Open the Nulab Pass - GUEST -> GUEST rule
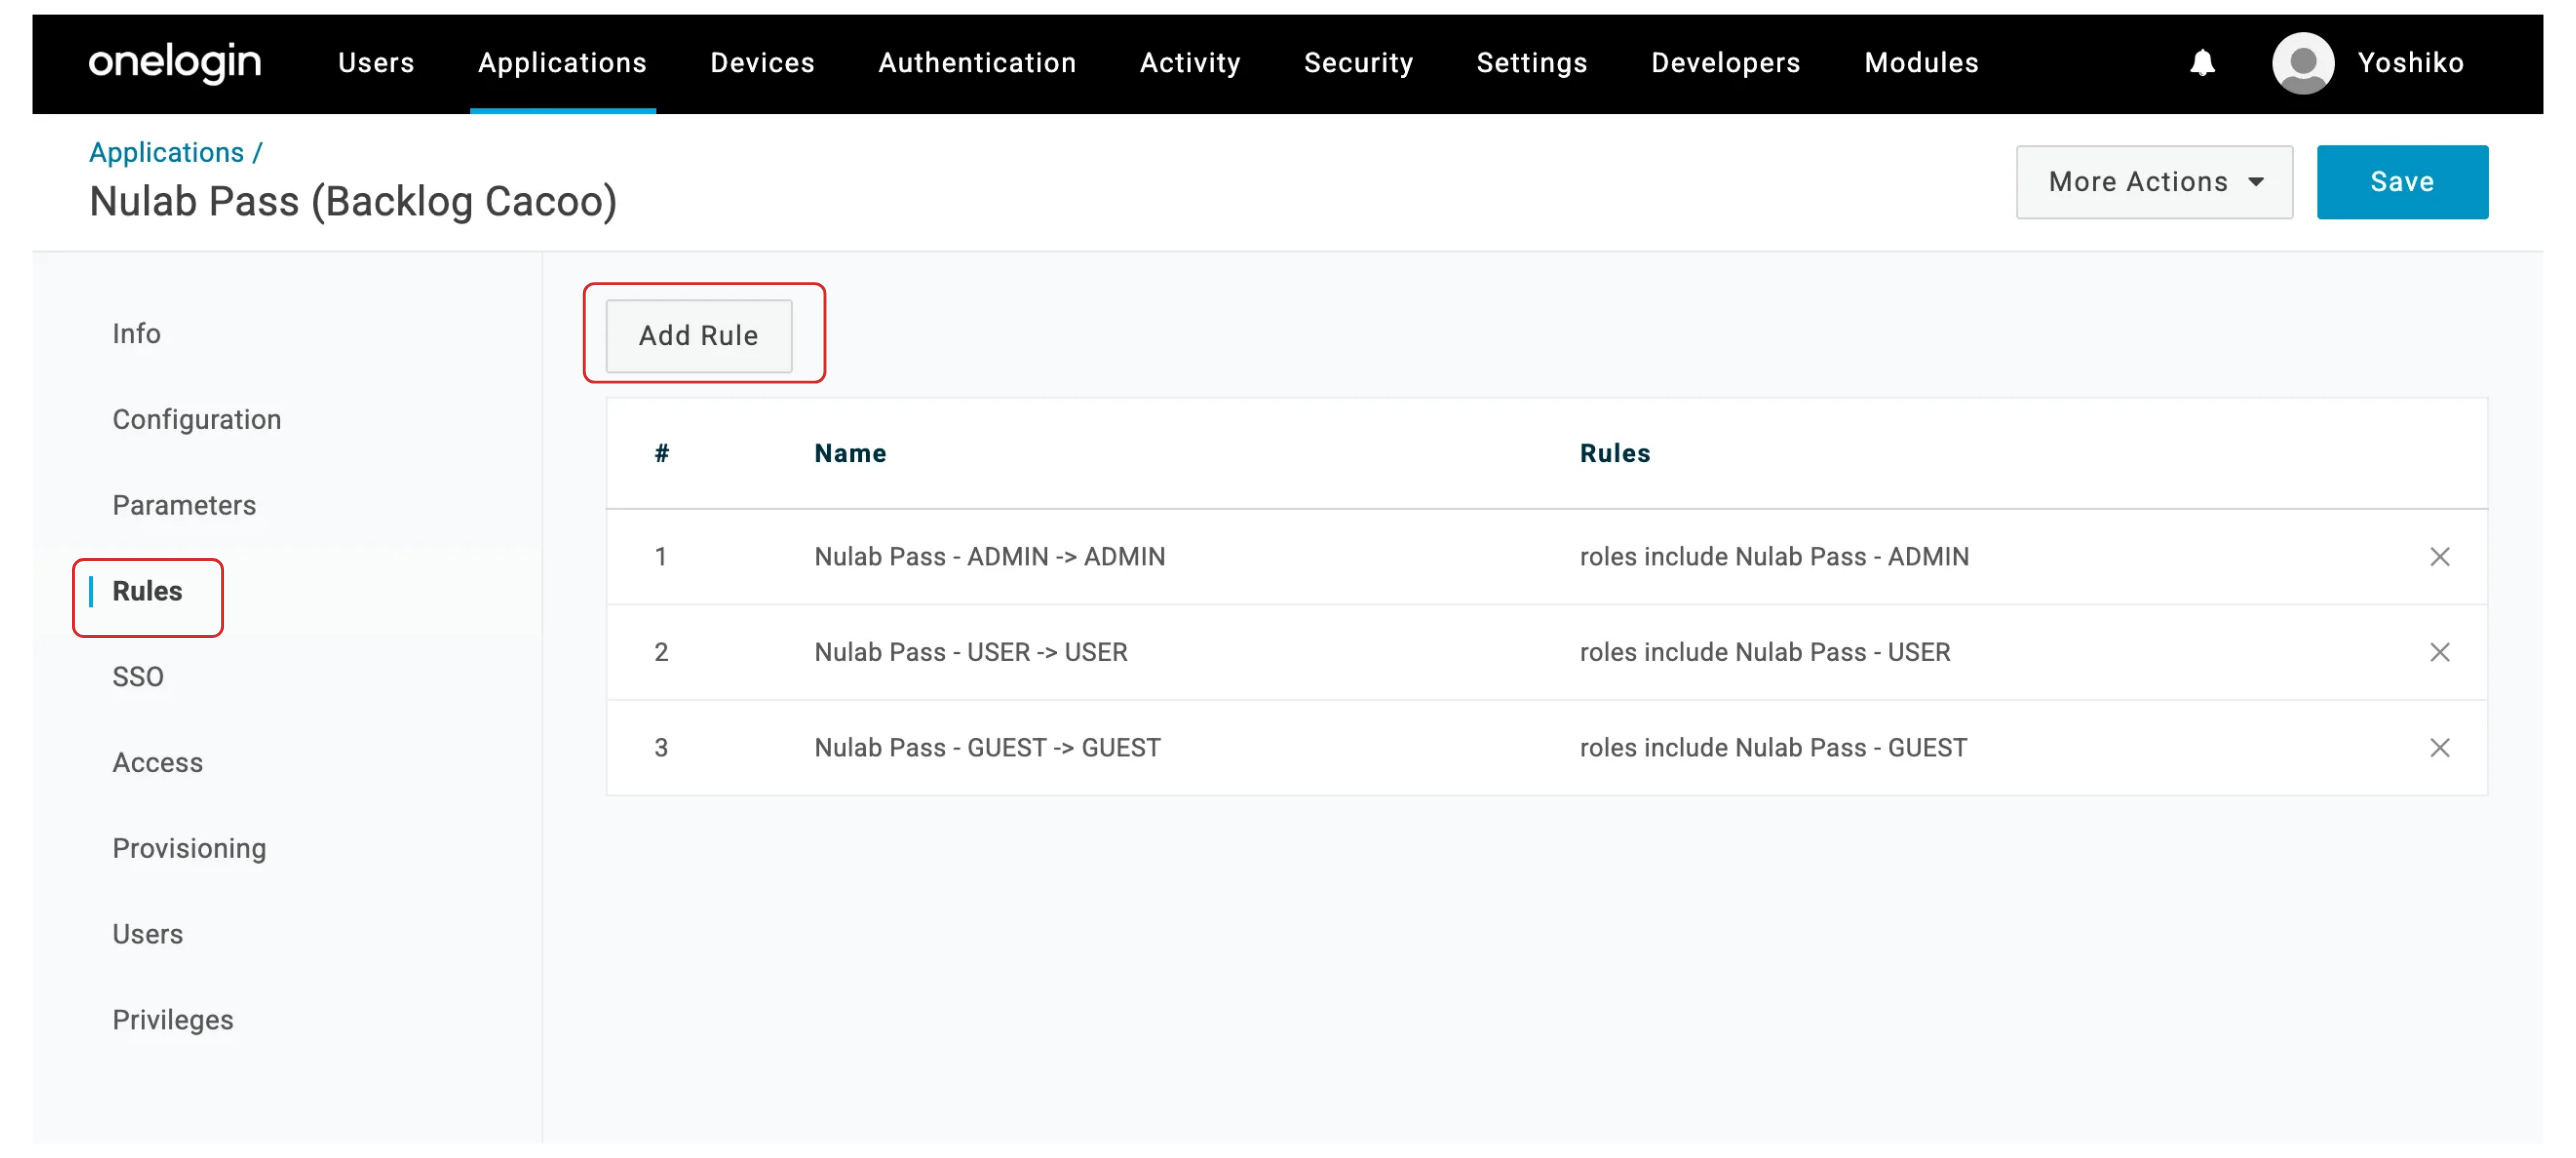2576x1158 pixels. coord(987,747)
